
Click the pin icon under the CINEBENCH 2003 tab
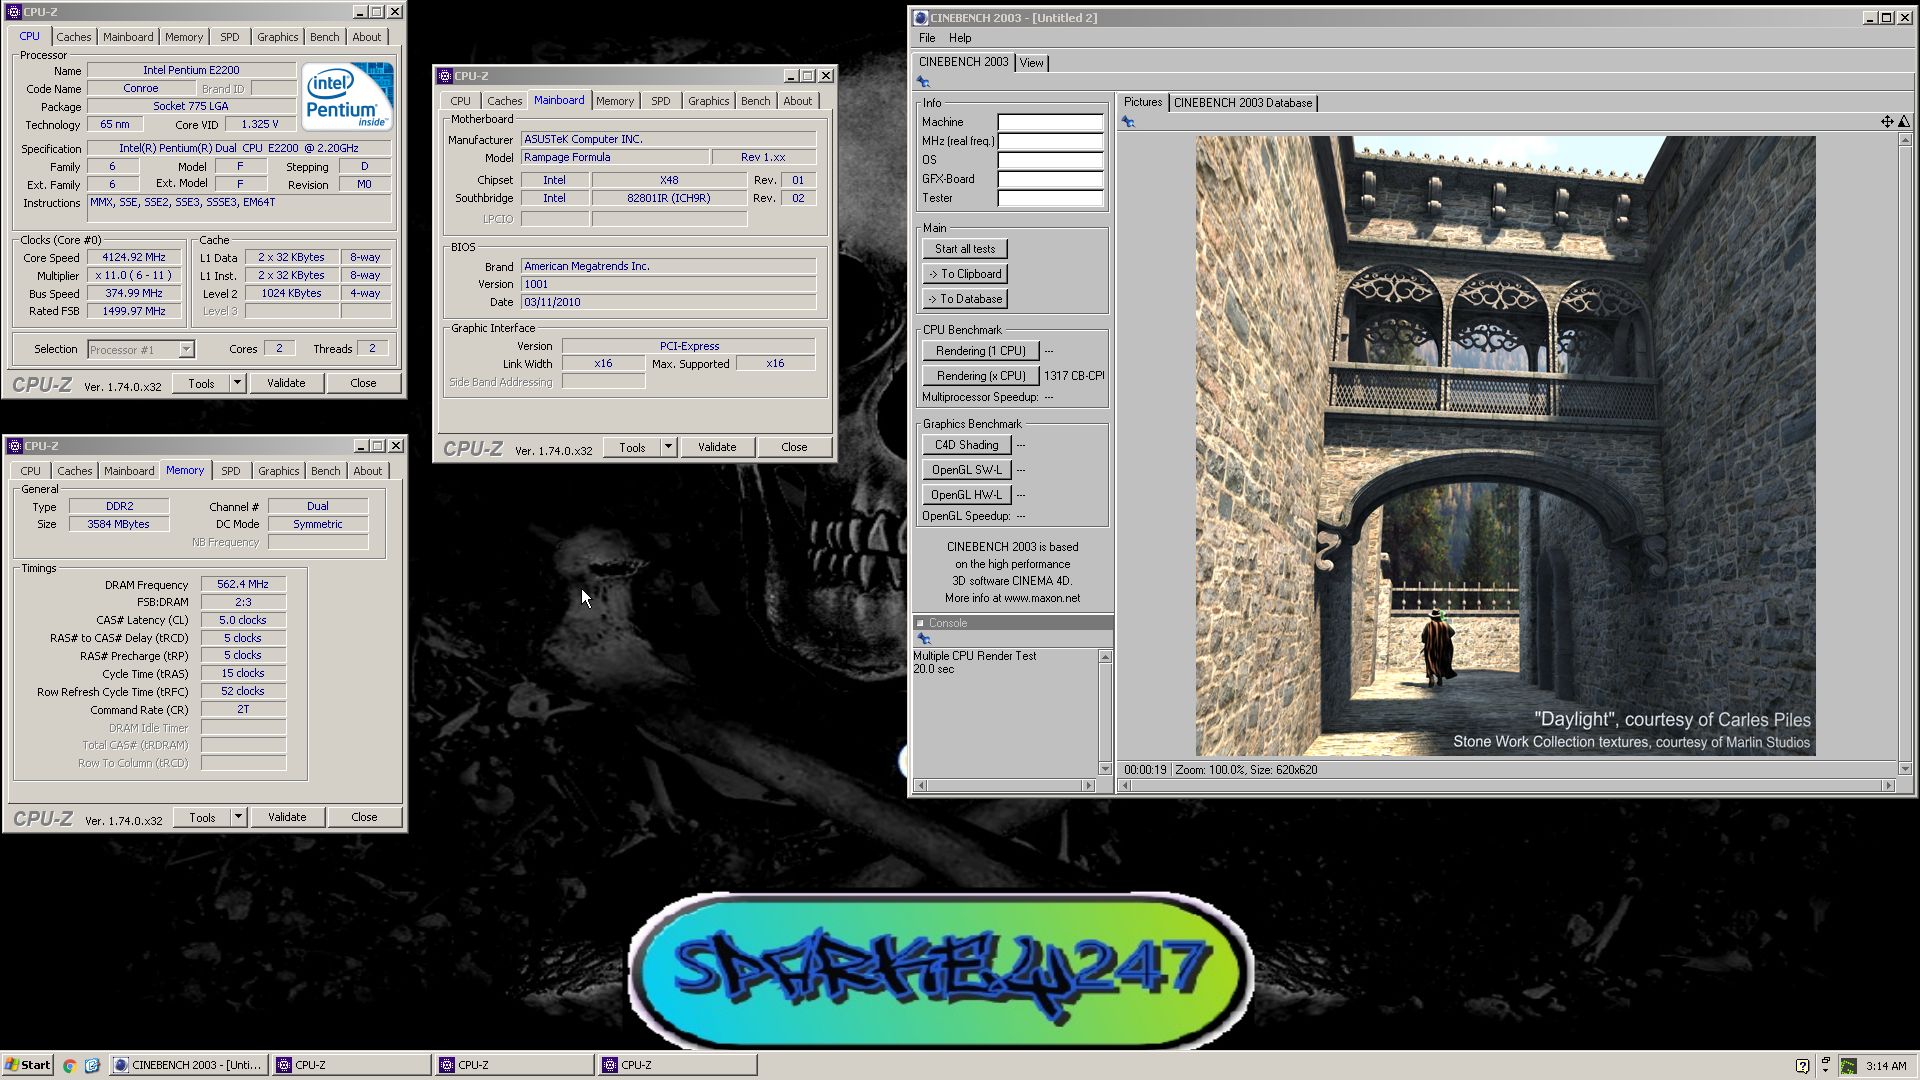click(x=923, y=82)
